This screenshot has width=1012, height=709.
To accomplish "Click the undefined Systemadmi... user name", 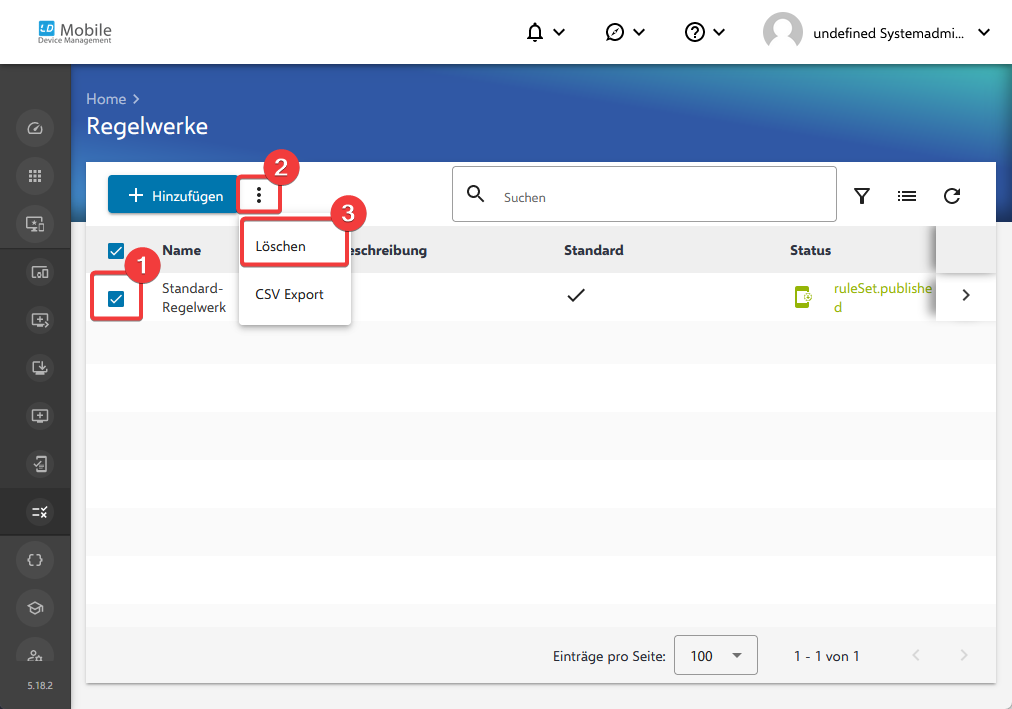I will [888, 33].
